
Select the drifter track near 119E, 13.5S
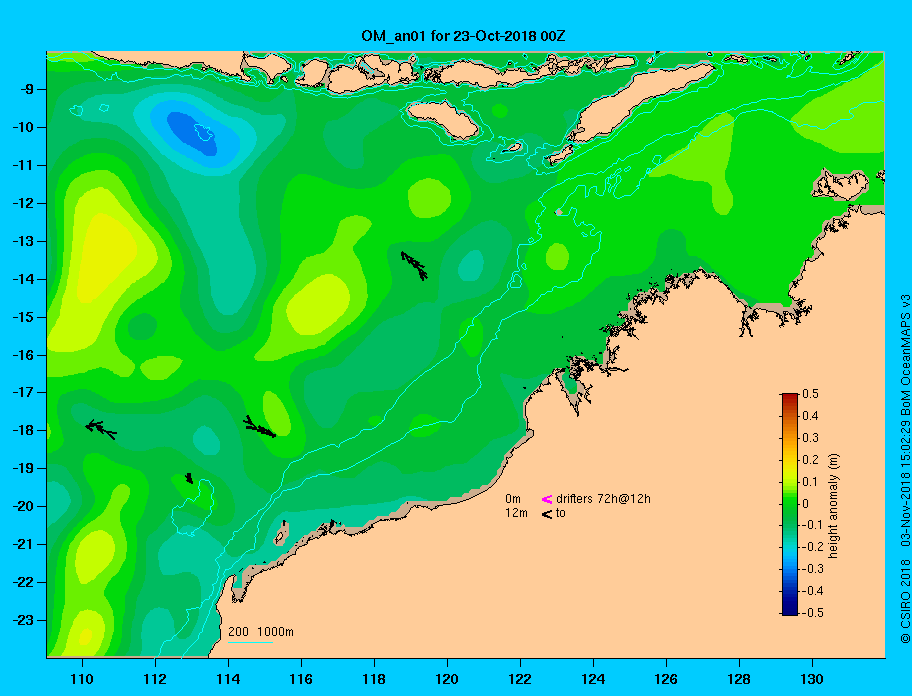414,266
